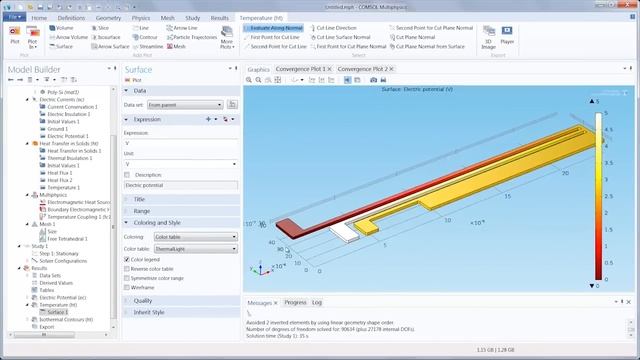The height and width of the screenshot is (360, 640).
Task: Choose Cut Line Direction tool
Action: click(333, 28)
